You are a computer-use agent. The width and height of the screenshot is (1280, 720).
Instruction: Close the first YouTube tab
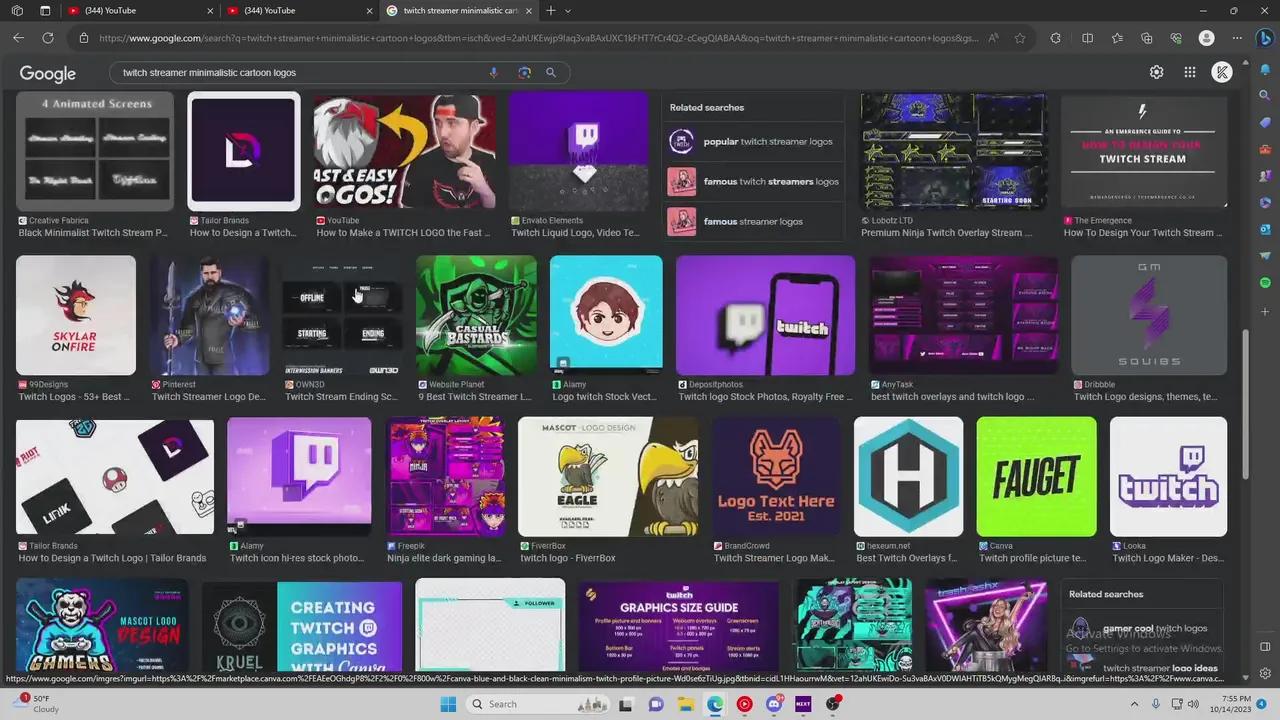point(209,10)
